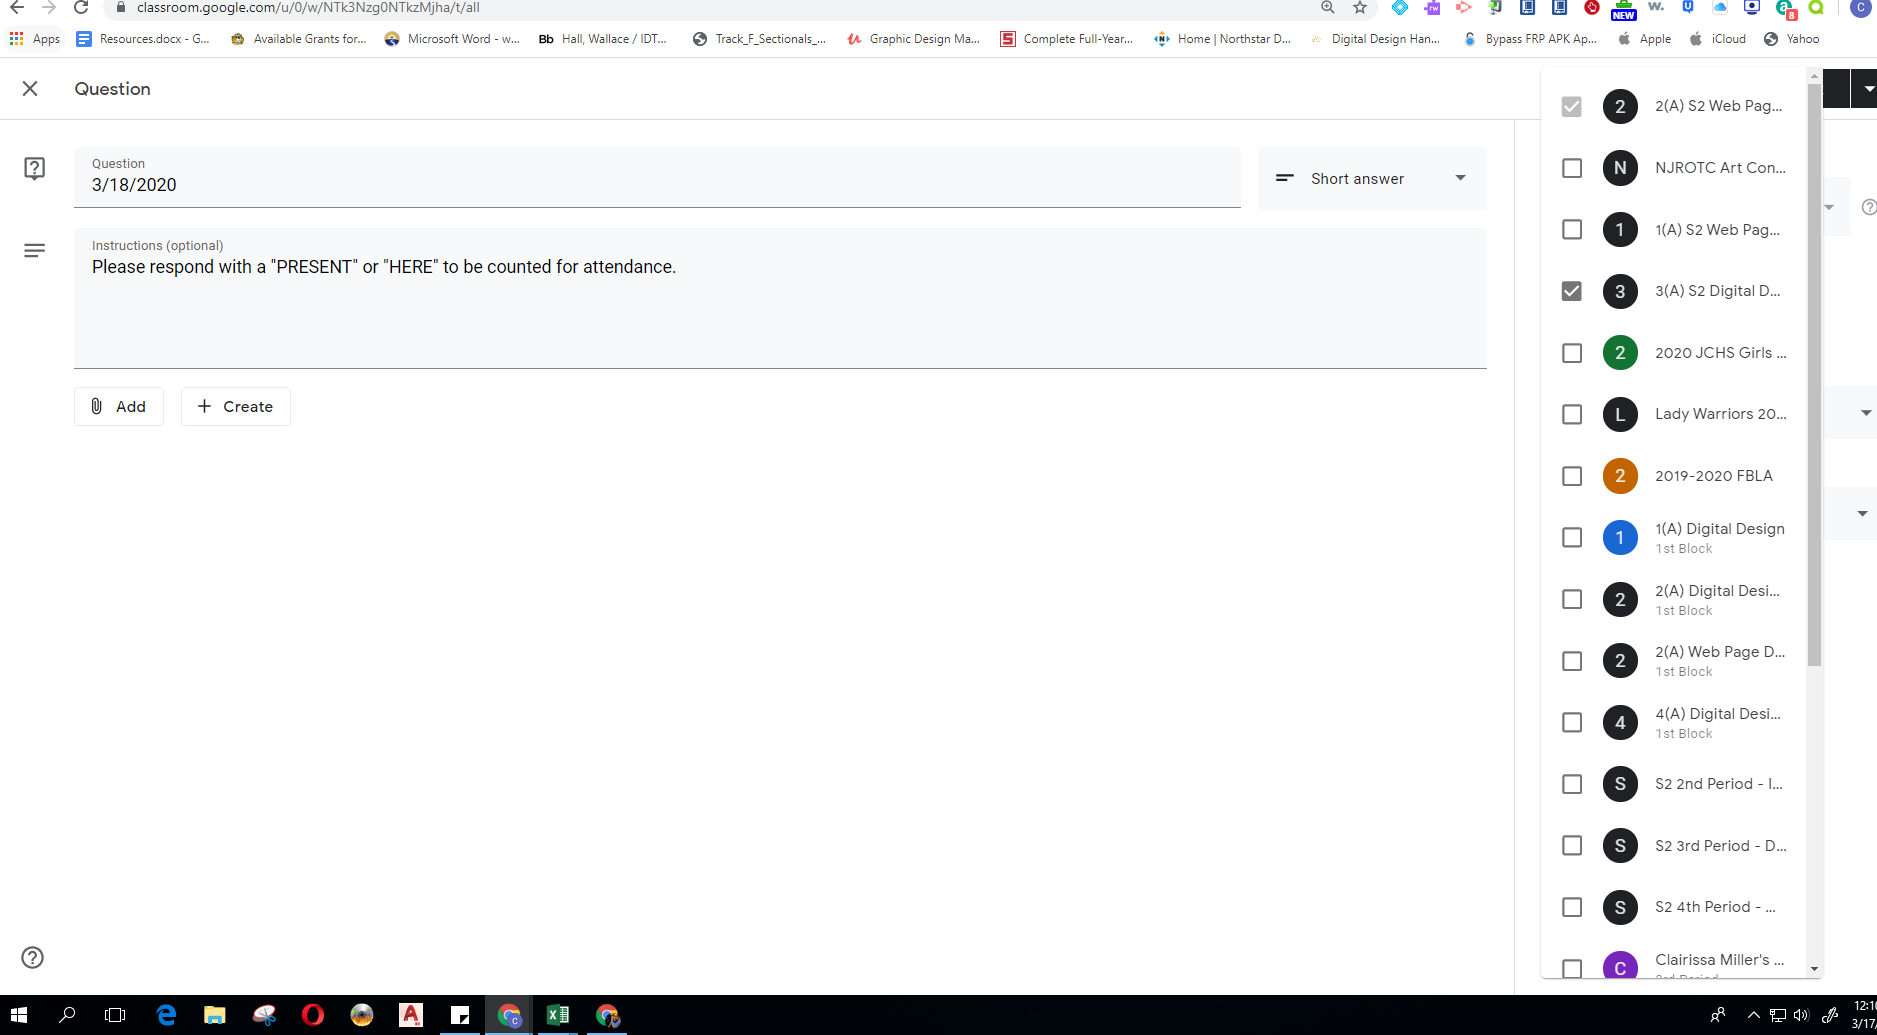Click the Question title input field
Viewport: 1877px width, 1035px height.
656,185
